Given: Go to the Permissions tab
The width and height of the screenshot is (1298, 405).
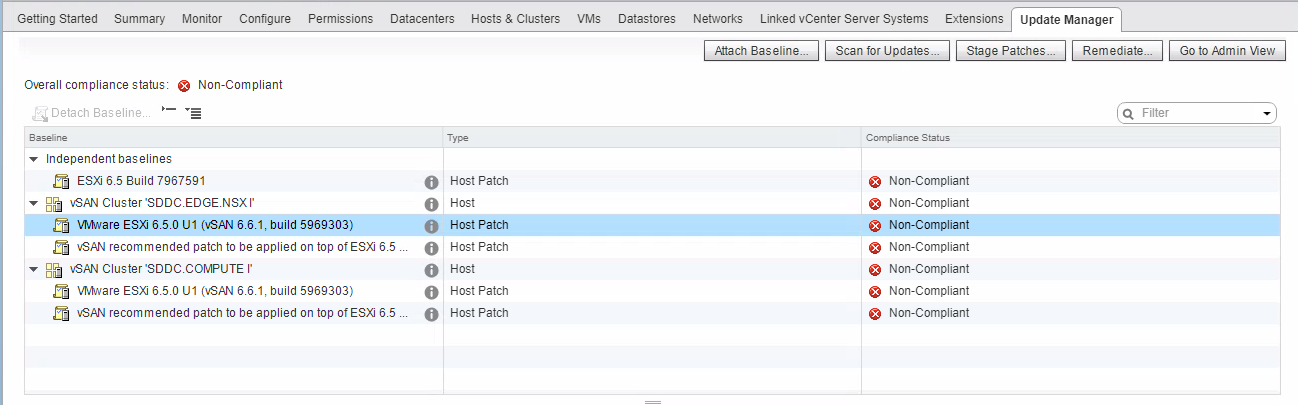Looking at the screenshot, I should 340,19.
